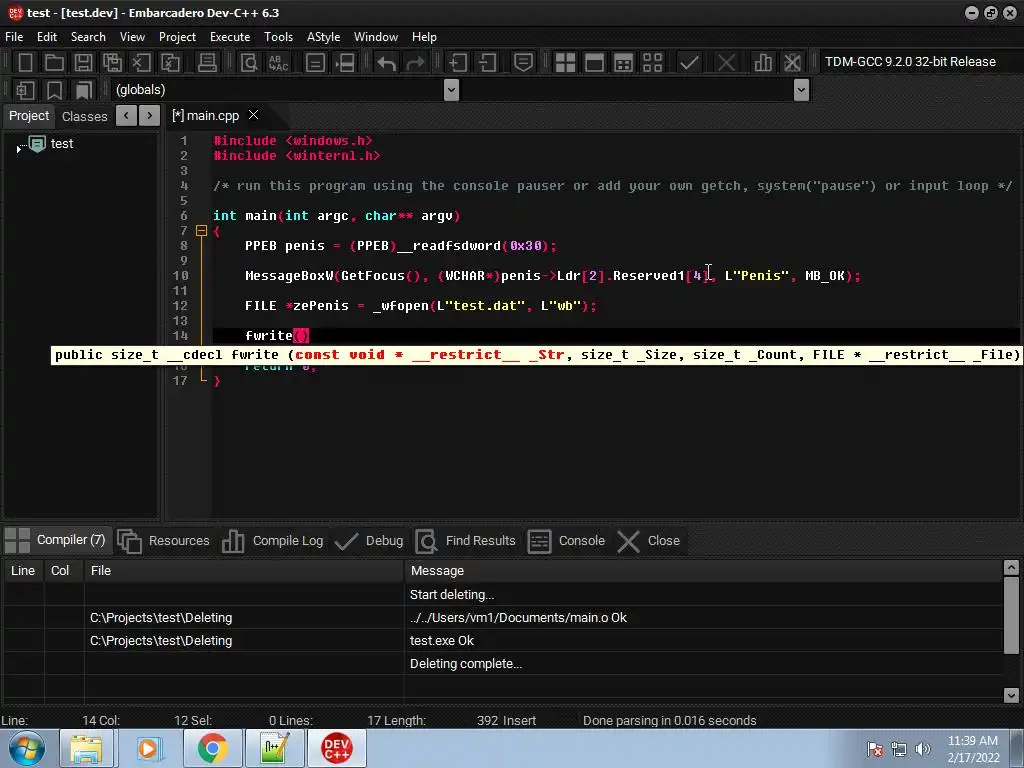Click the Undo arrow icon
1024x768 pixels.
[387, 63]
